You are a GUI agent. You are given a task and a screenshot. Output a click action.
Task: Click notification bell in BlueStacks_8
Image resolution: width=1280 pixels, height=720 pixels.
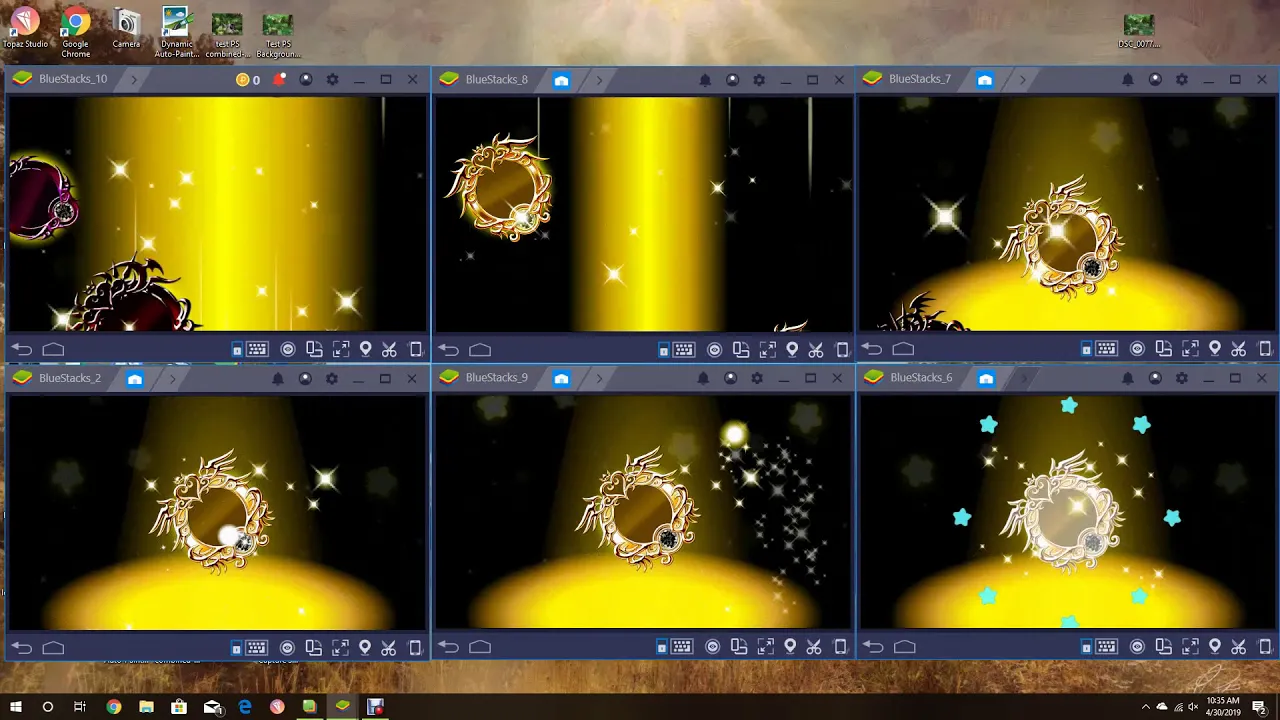pyautogui.click(x=705, y=80)
